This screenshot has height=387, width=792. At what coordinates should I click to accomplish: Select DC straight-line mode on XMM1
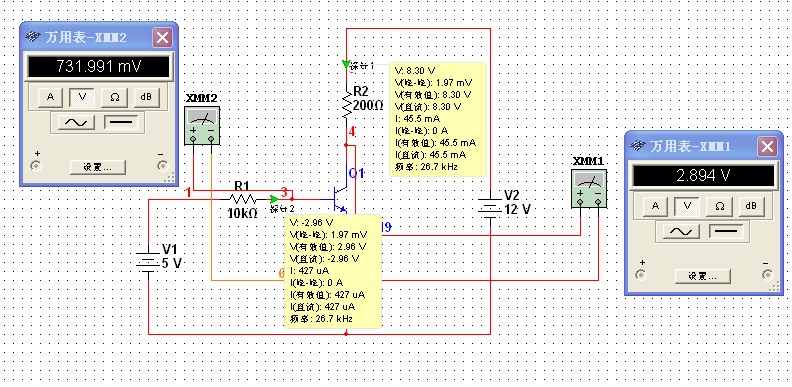pyautogui.click(x=727, y=231)
